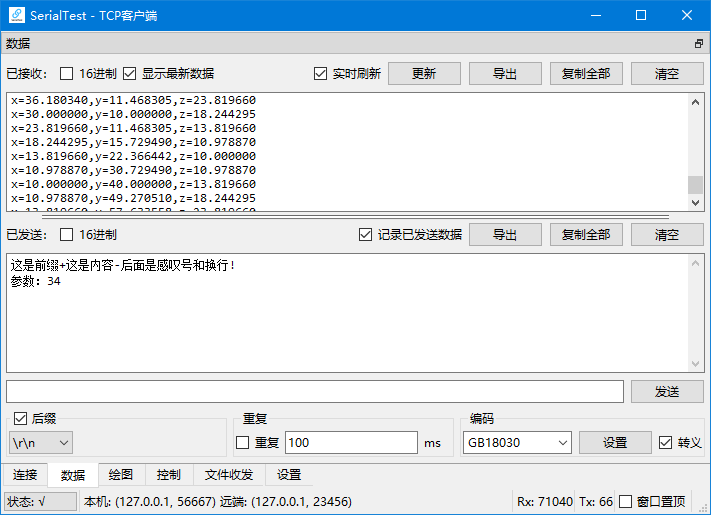This screenshot has height=515, width=711.
Task: Click the 本机 address status text
Action: (x=150, y=501)
